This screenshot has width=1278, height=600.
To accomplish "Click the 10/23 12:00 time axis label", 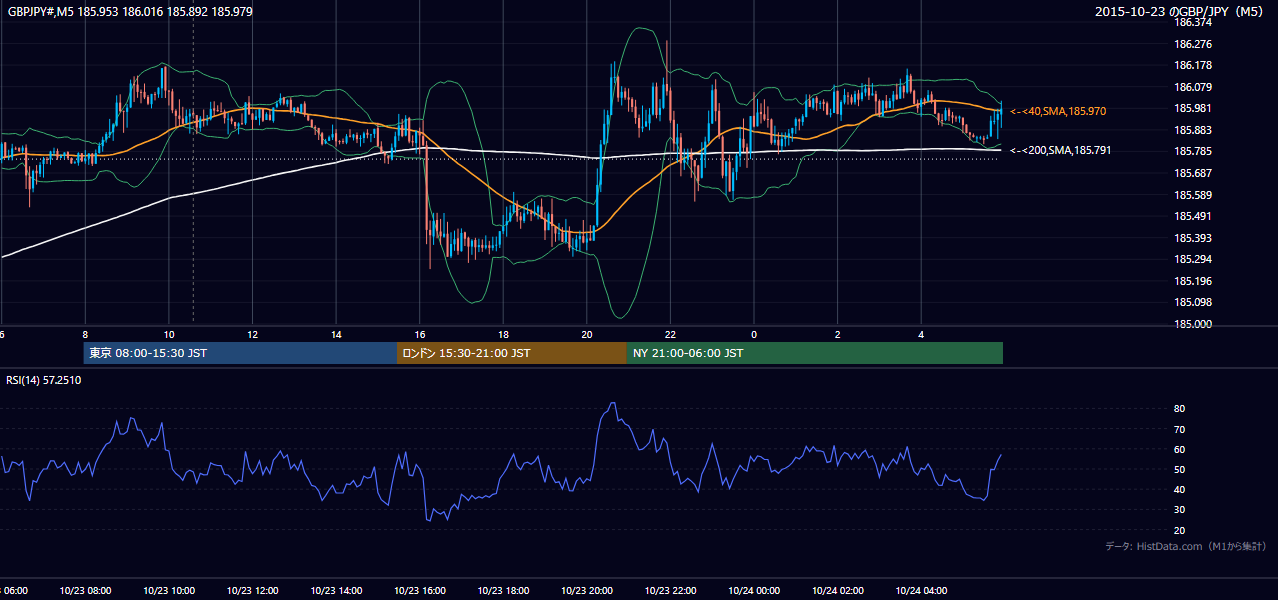I will [x=252, y=591].
